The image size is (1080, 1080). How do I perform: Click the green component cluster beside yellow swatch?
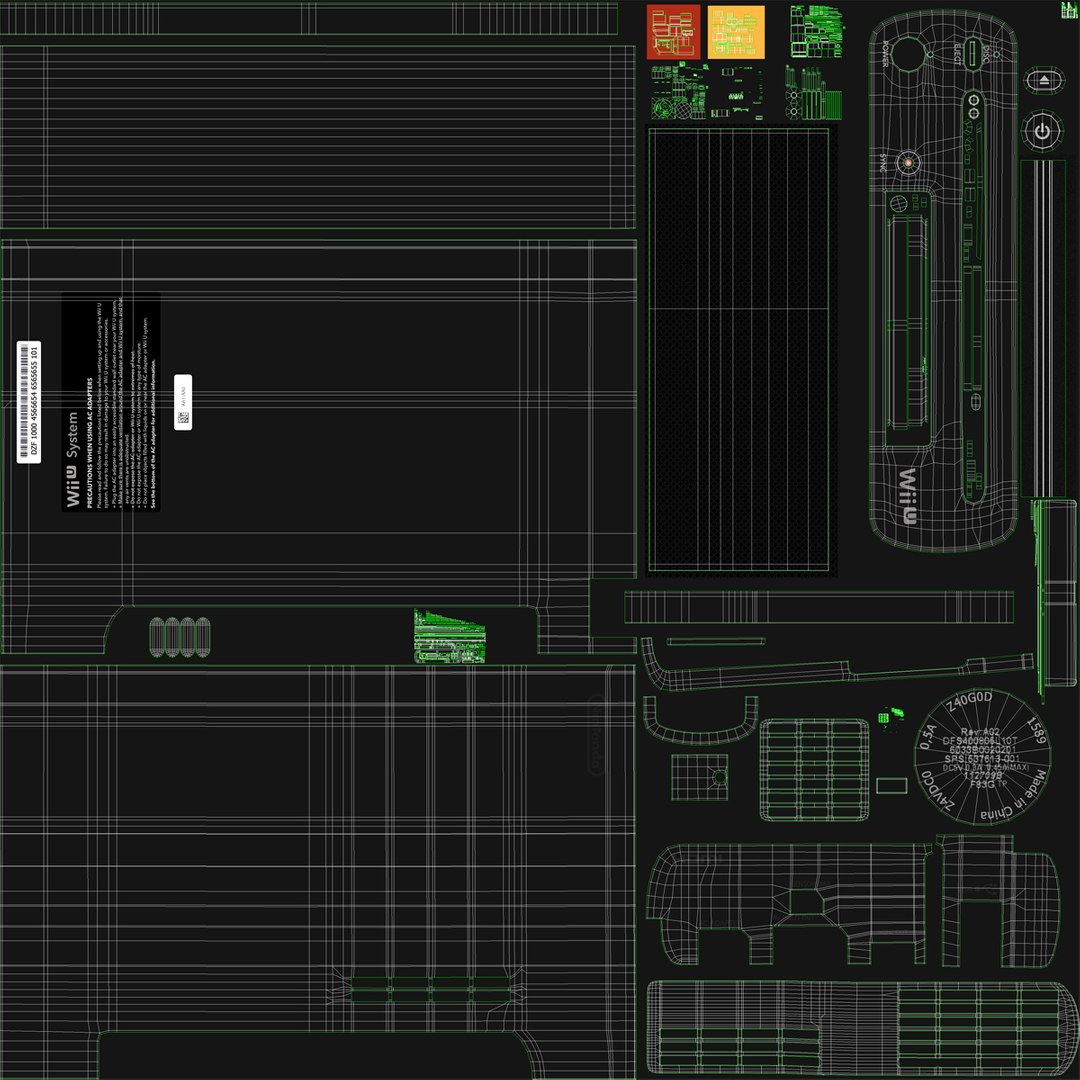[x=817, y=32]
